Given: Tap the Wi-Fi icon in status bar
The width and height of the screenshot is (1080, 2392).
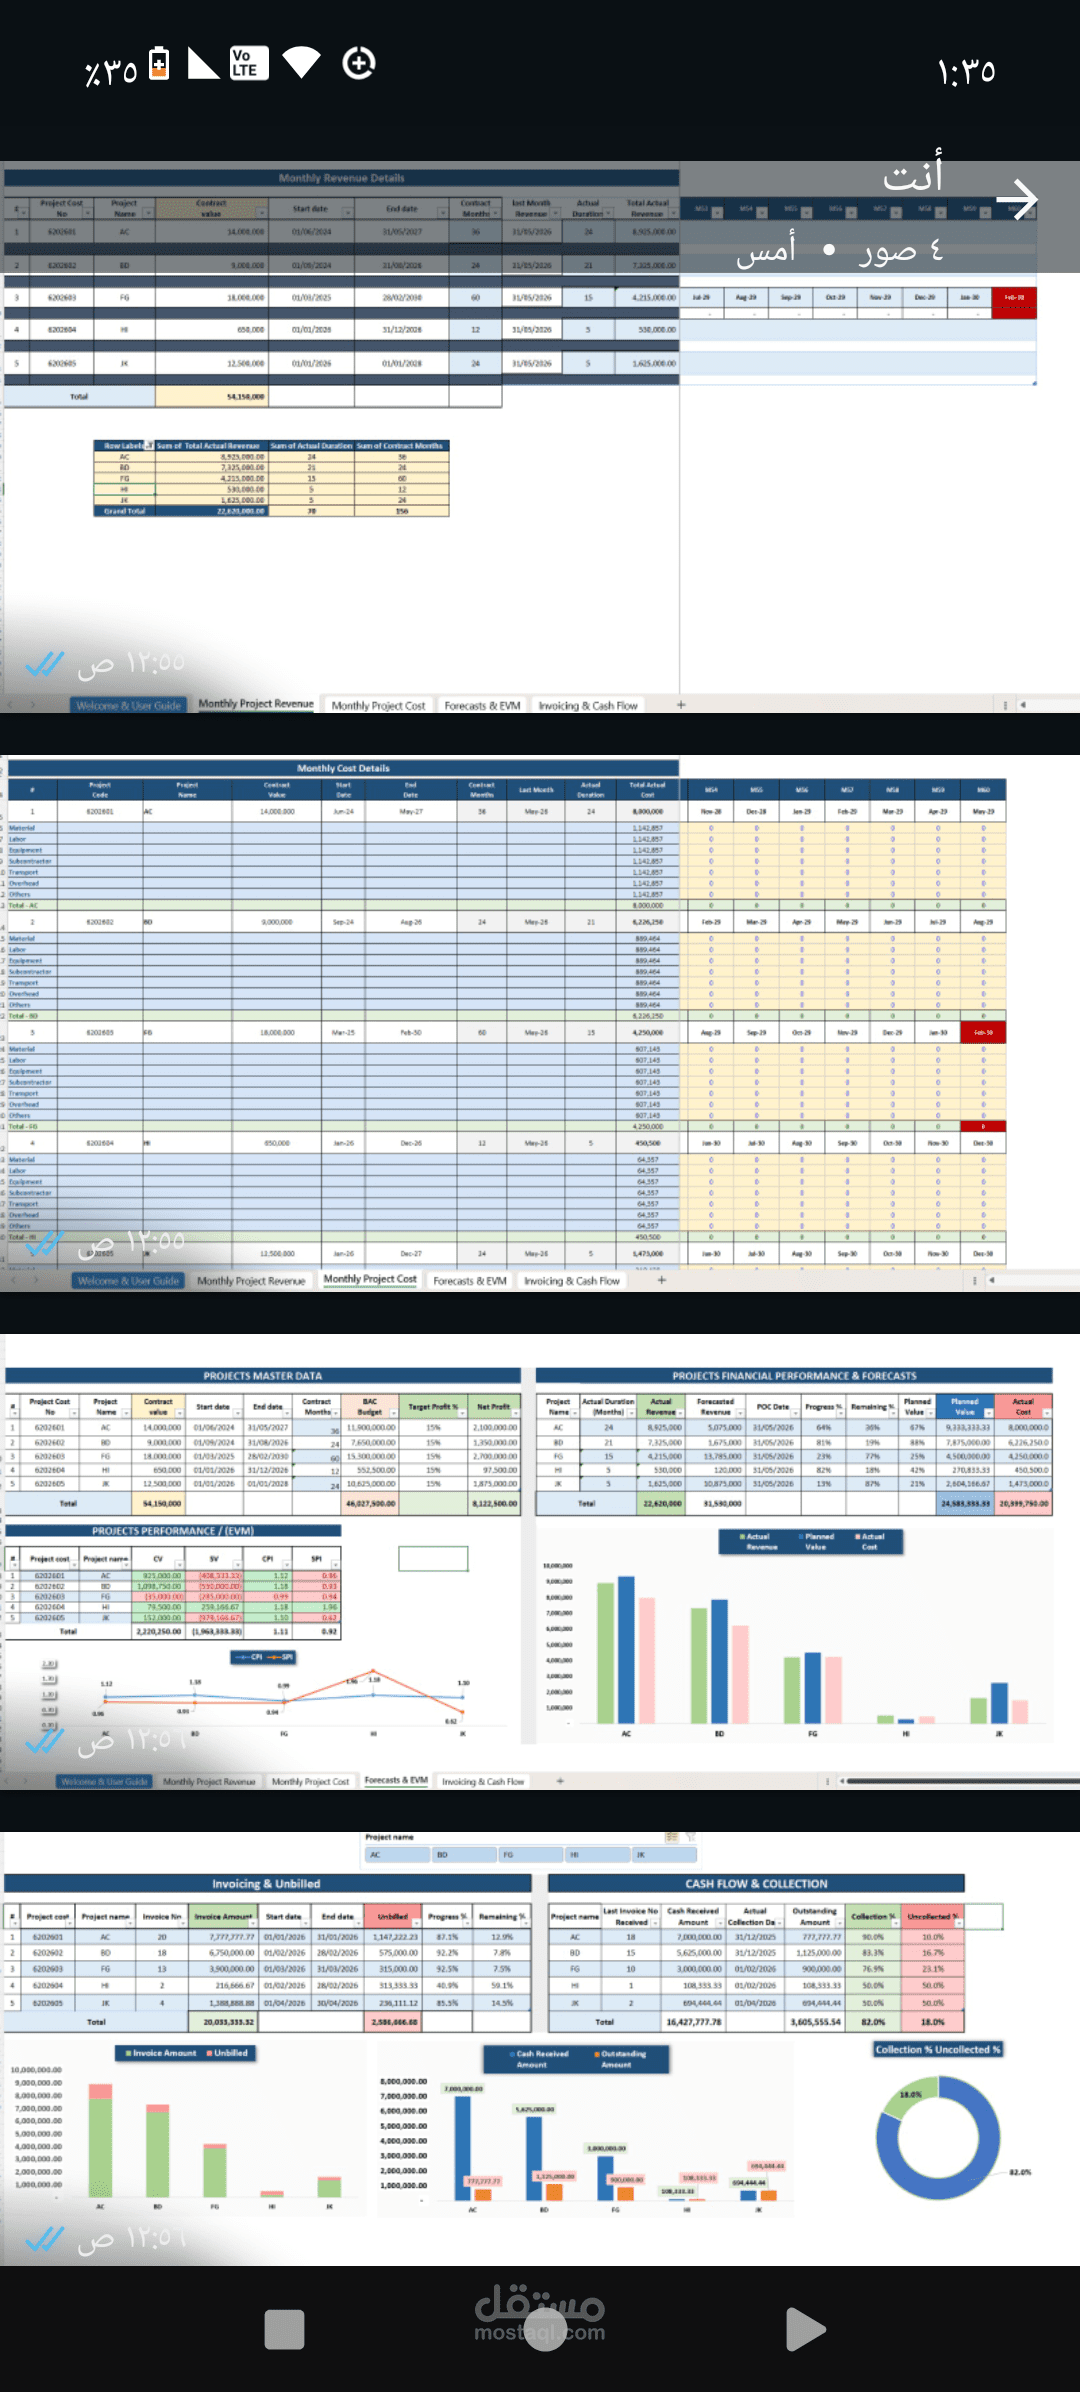Looking at the screenshot, I should tap(301, 63).
